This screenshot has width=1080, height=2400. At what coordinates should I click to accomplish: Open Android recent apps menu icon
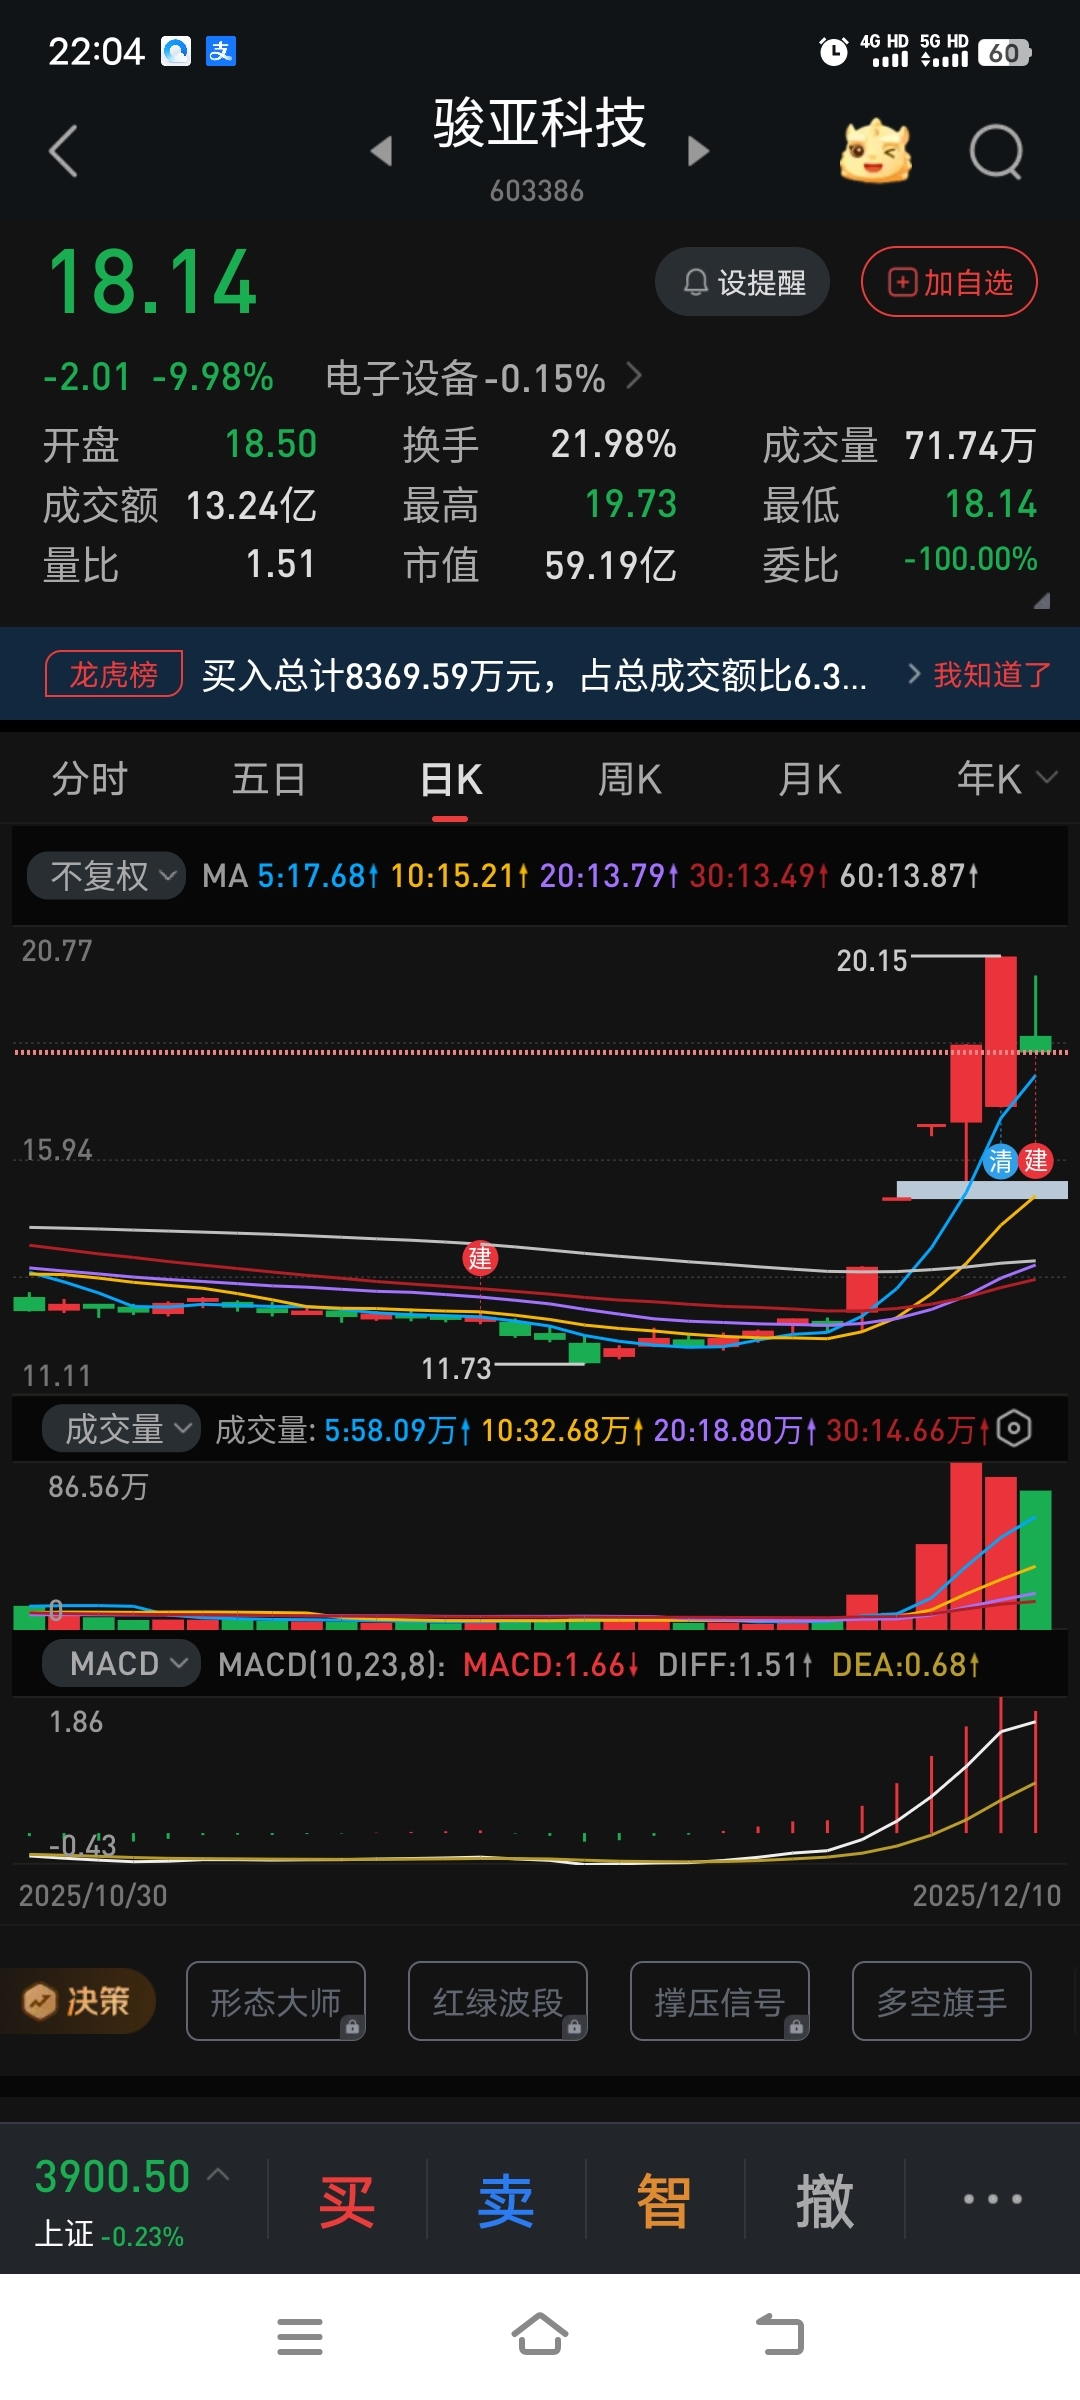[299, 2337]
